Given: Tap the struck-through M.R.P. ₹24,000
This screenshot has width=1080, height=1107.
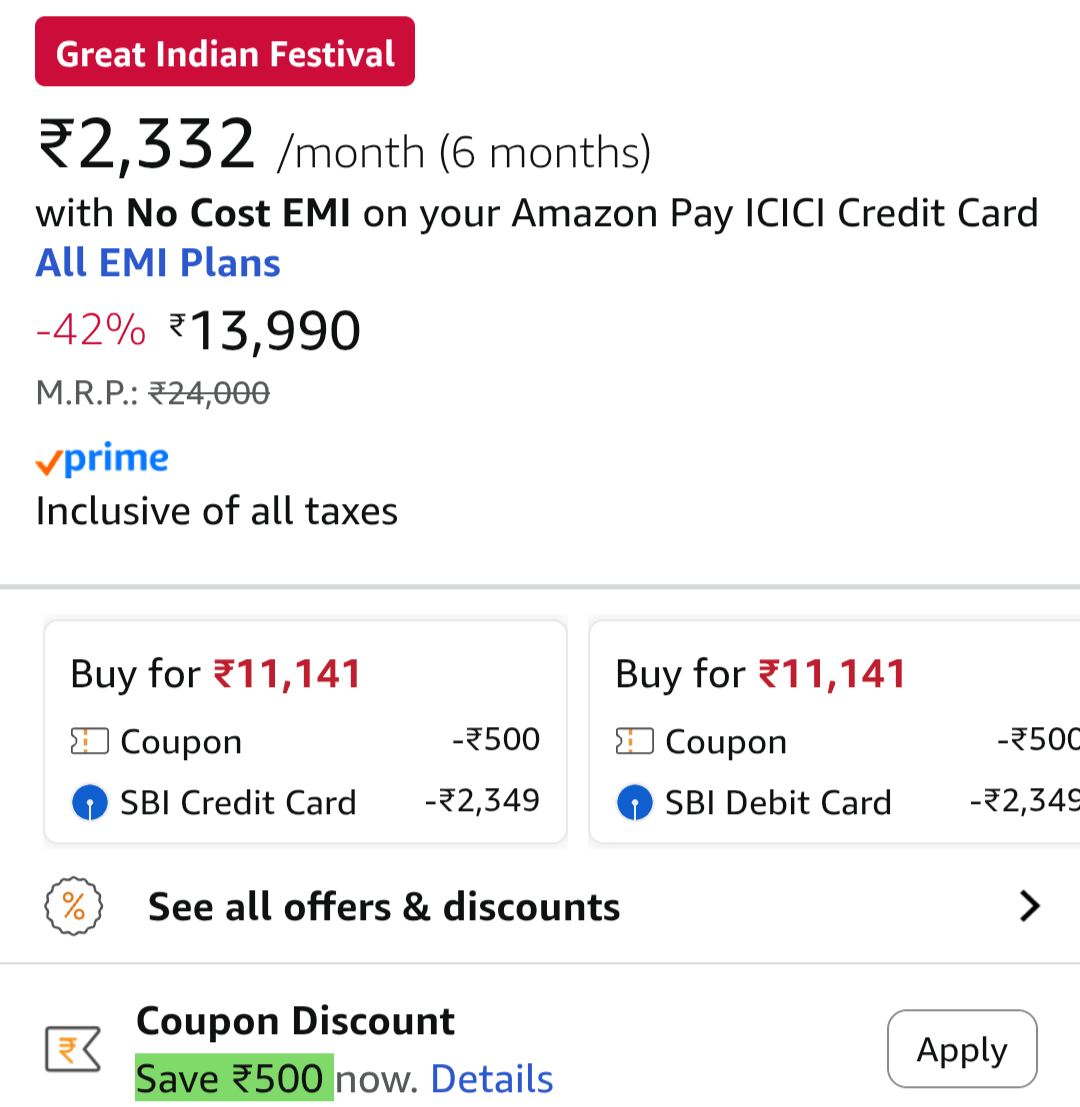Looking at the screenshot, I should pos(209,393).
